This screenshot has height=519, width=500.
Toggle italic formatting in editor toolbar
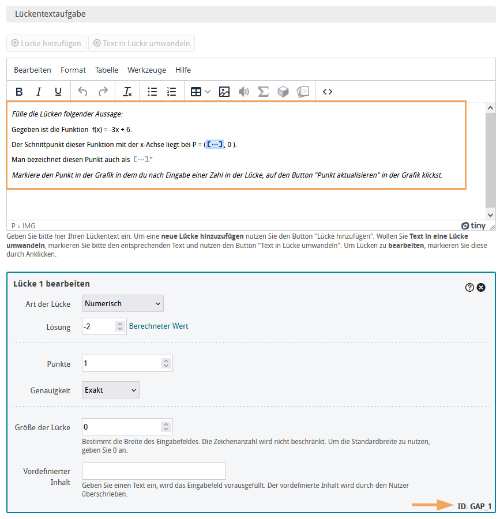point(39,92)
